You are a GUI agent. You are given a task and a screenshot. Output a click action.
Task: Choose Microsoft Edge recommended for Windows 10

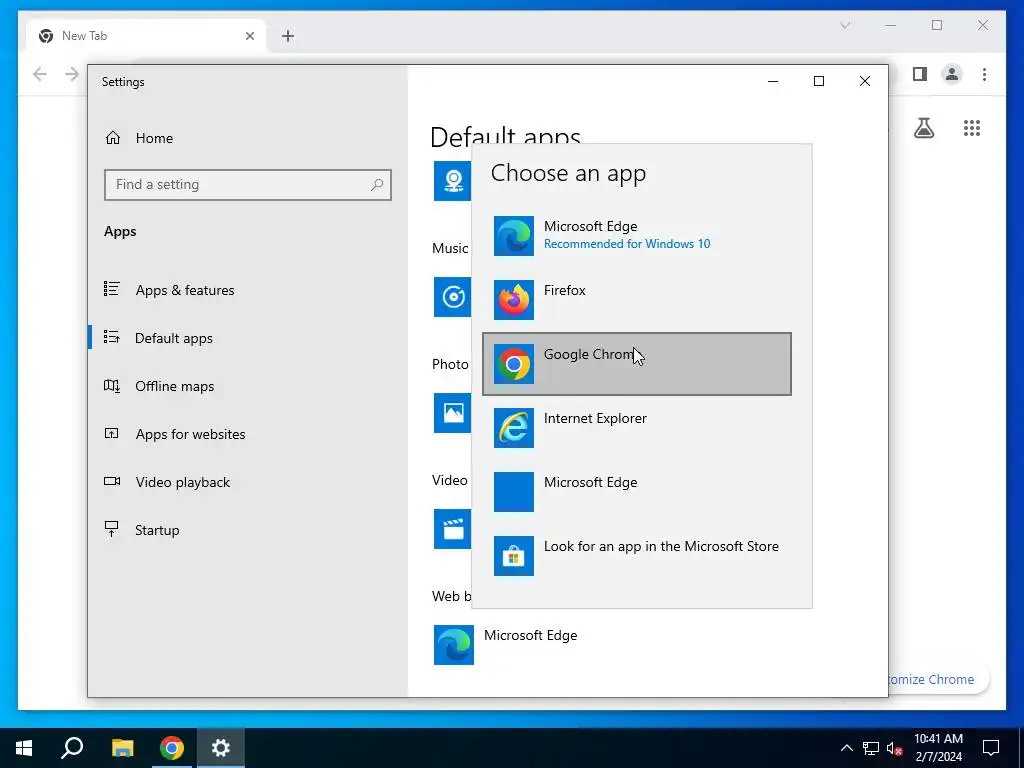pos(637,236)
